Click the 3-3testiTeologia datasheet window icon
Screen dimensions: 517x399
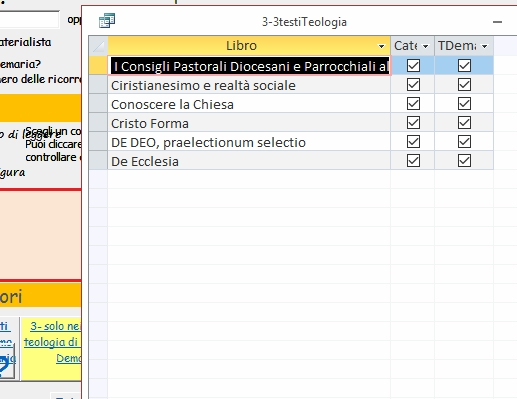tap(107, 21)
